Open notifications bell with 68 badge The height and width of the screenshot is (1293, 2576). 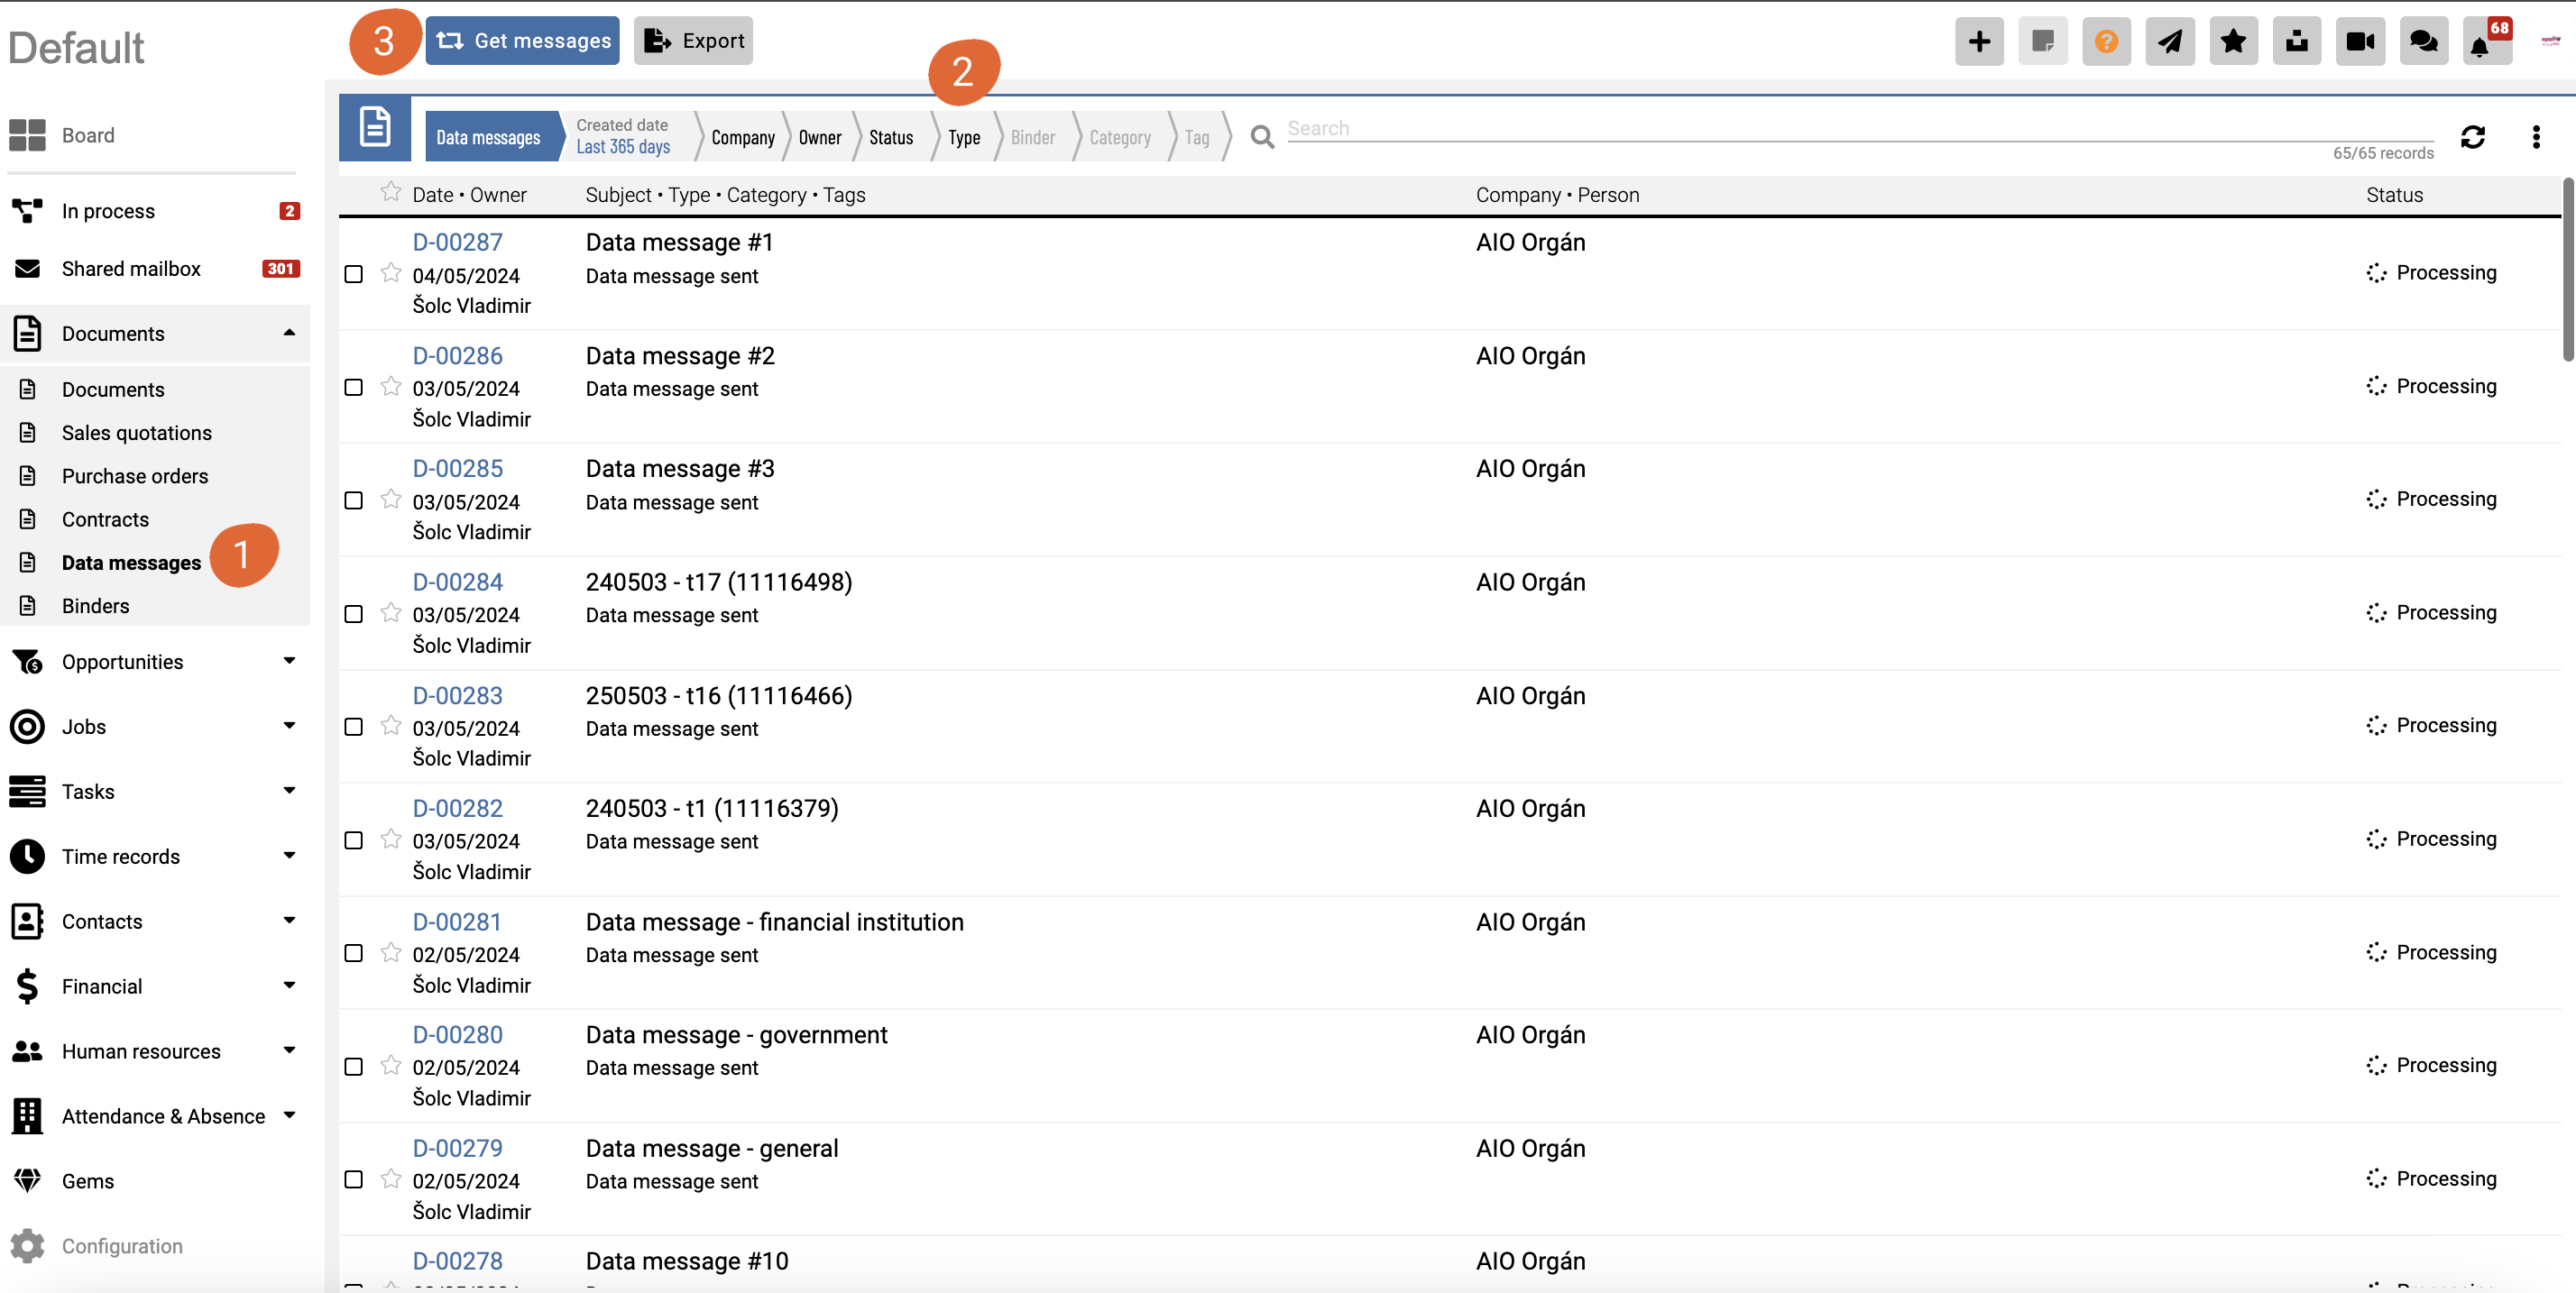[x=2486, y=41]
